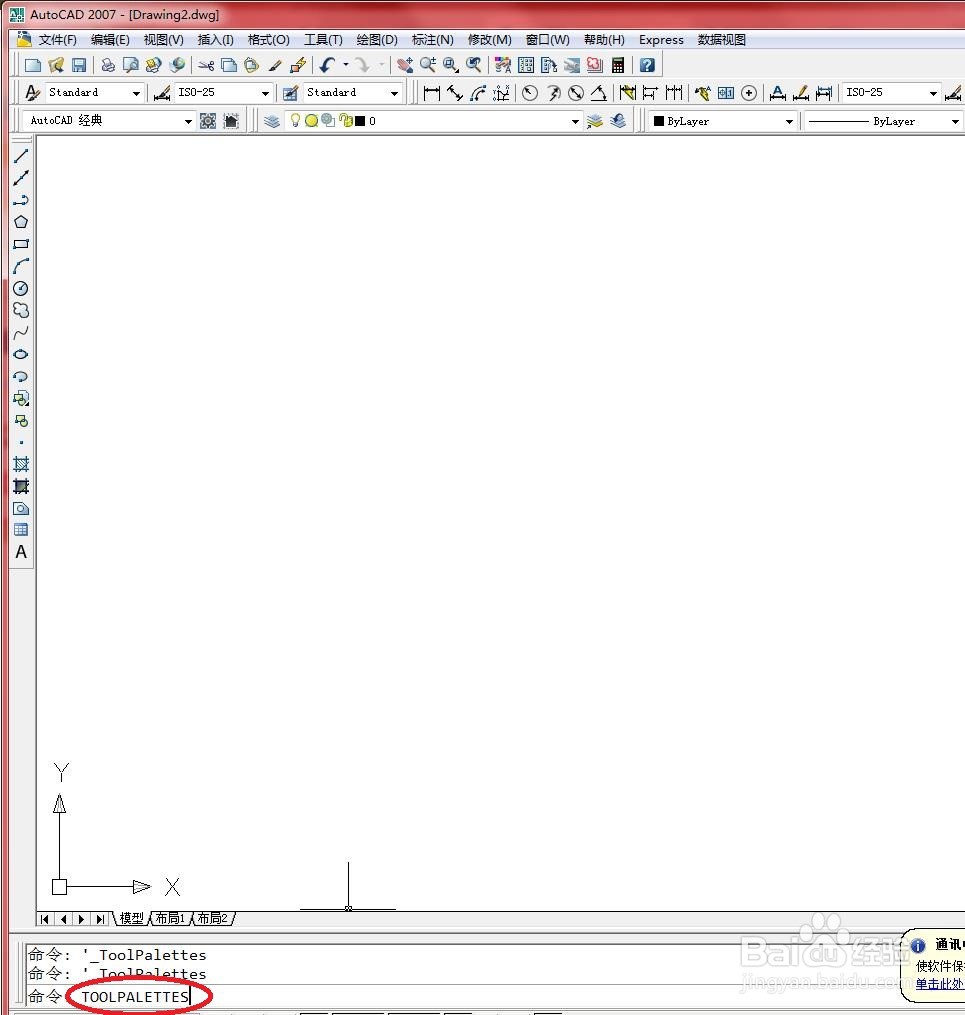Open the 修改(M) menu
This screenshot has width=965, height=1015.
pyautogui.click(x=489, y=39)
